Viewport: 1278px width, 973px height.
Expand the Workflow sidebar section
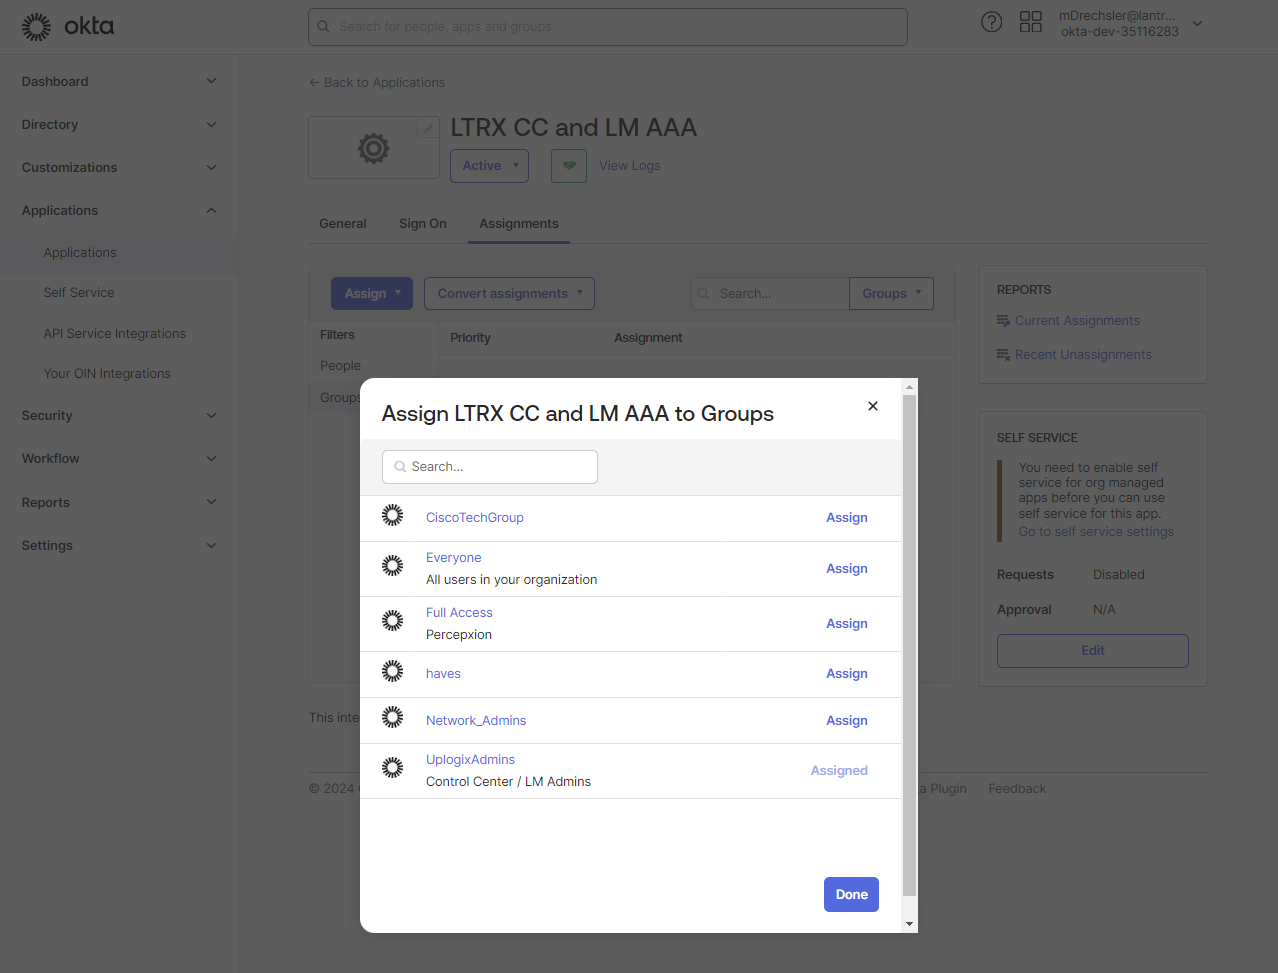(x=211, y=459)
